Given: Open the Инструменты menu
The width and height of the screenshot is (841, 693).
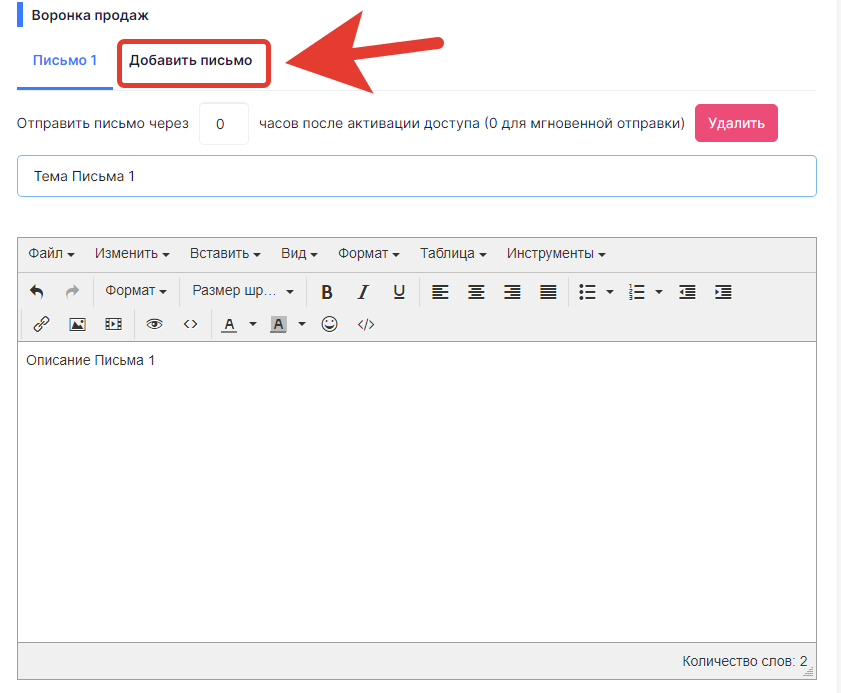Looking at the screenshot, I should [x=556, y=253].
